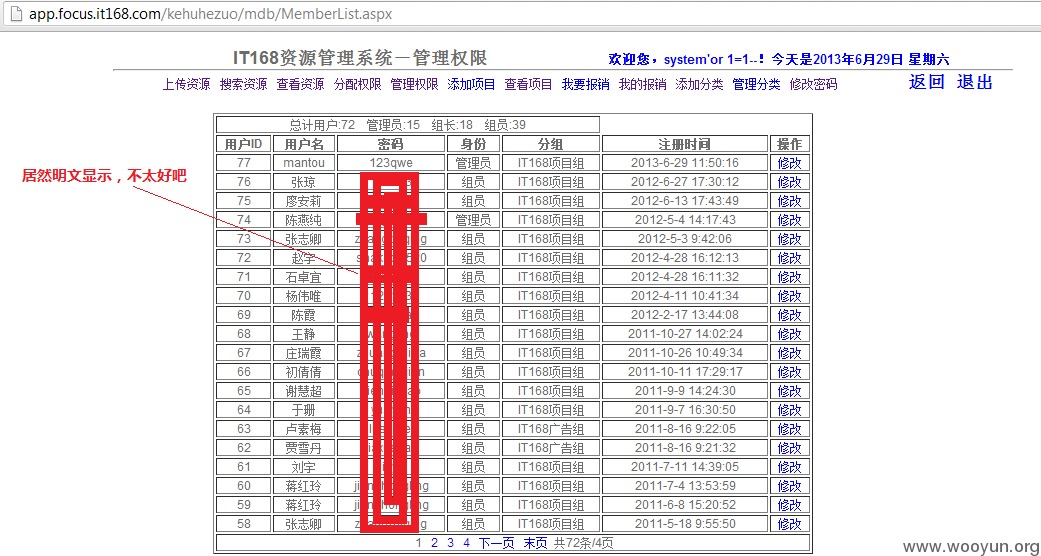Open 修改 for user ID 73
1041x556 pixels.
coord(790,239)
